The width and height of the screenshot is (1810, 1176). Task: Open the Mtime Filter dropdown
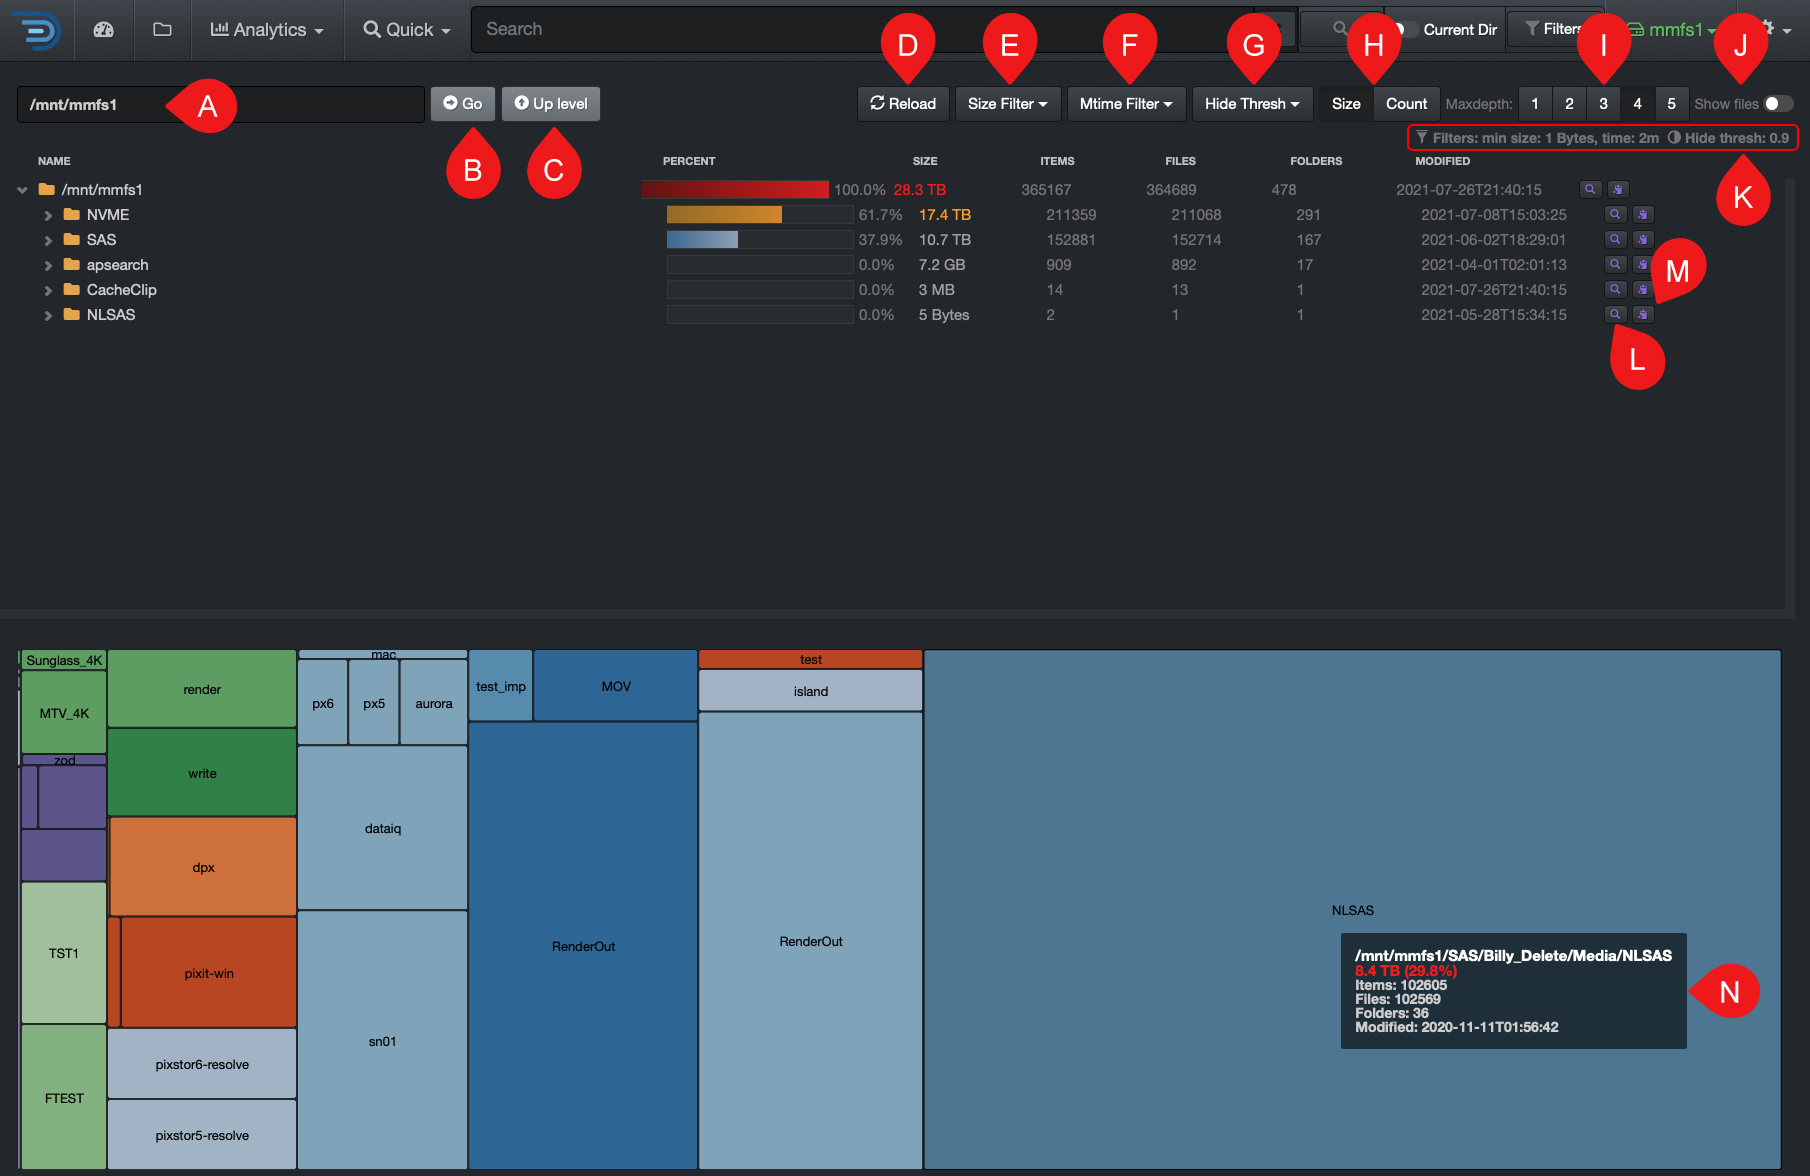coord(1126,103)
